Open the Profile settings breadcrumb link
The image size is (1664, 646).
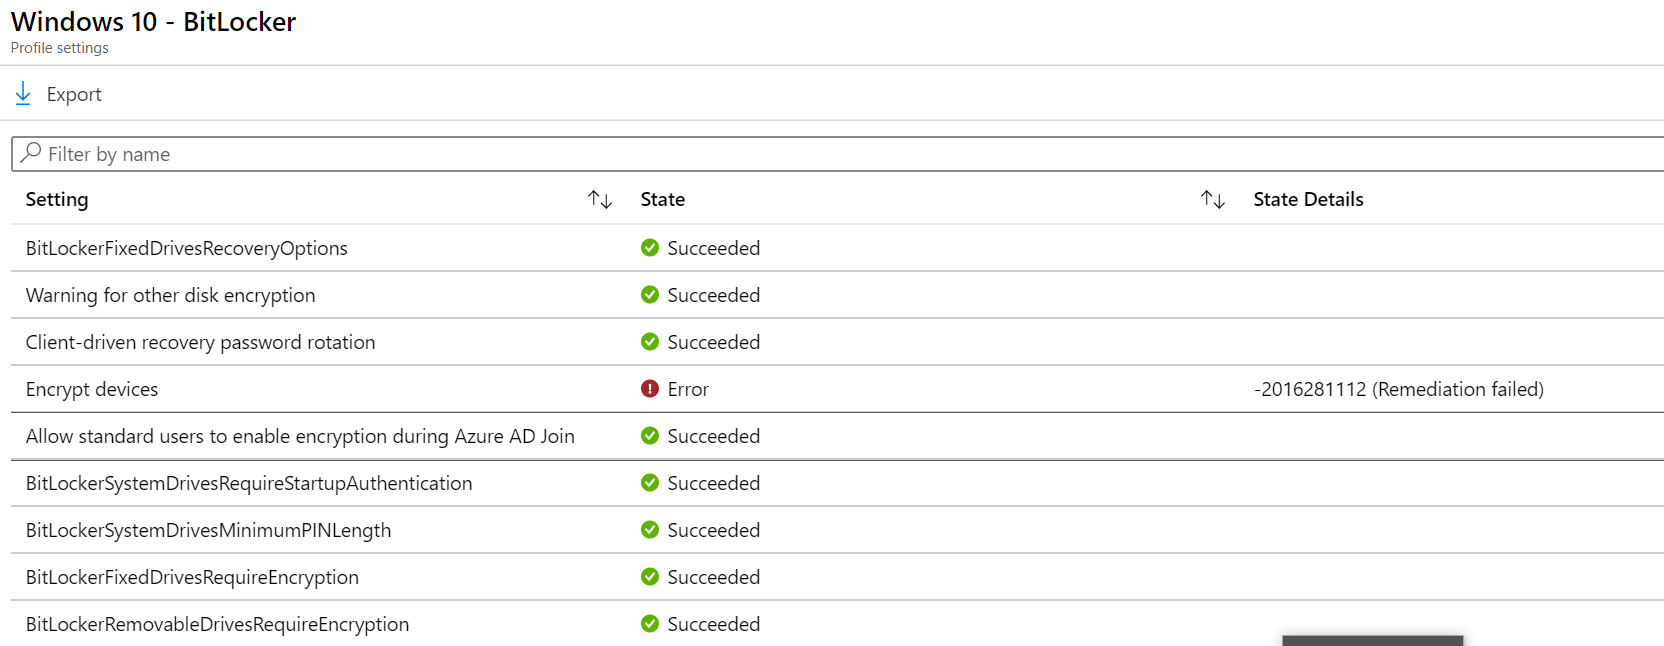(x=59, y=47)
